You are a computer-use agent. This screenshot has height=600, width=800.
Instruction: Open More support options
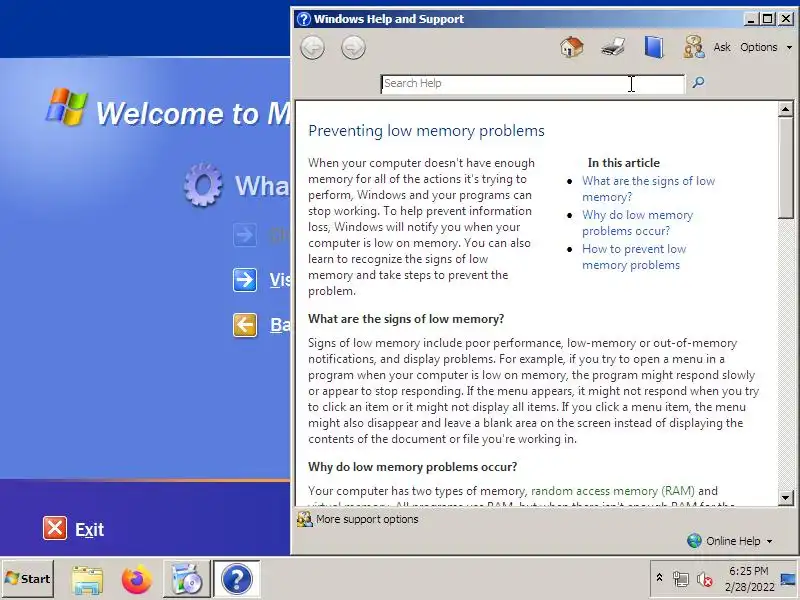pos(367,519)
